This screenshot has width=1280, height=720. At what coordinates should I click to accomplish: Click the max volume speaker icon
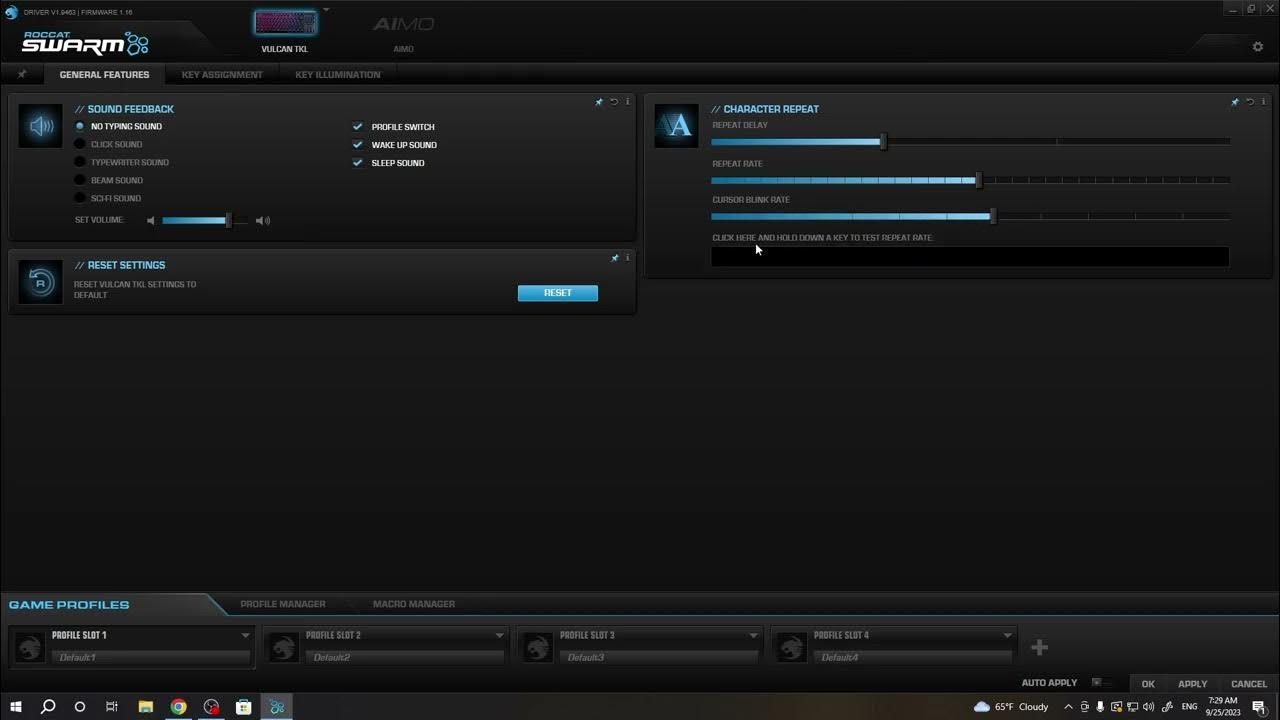[263, 221]
